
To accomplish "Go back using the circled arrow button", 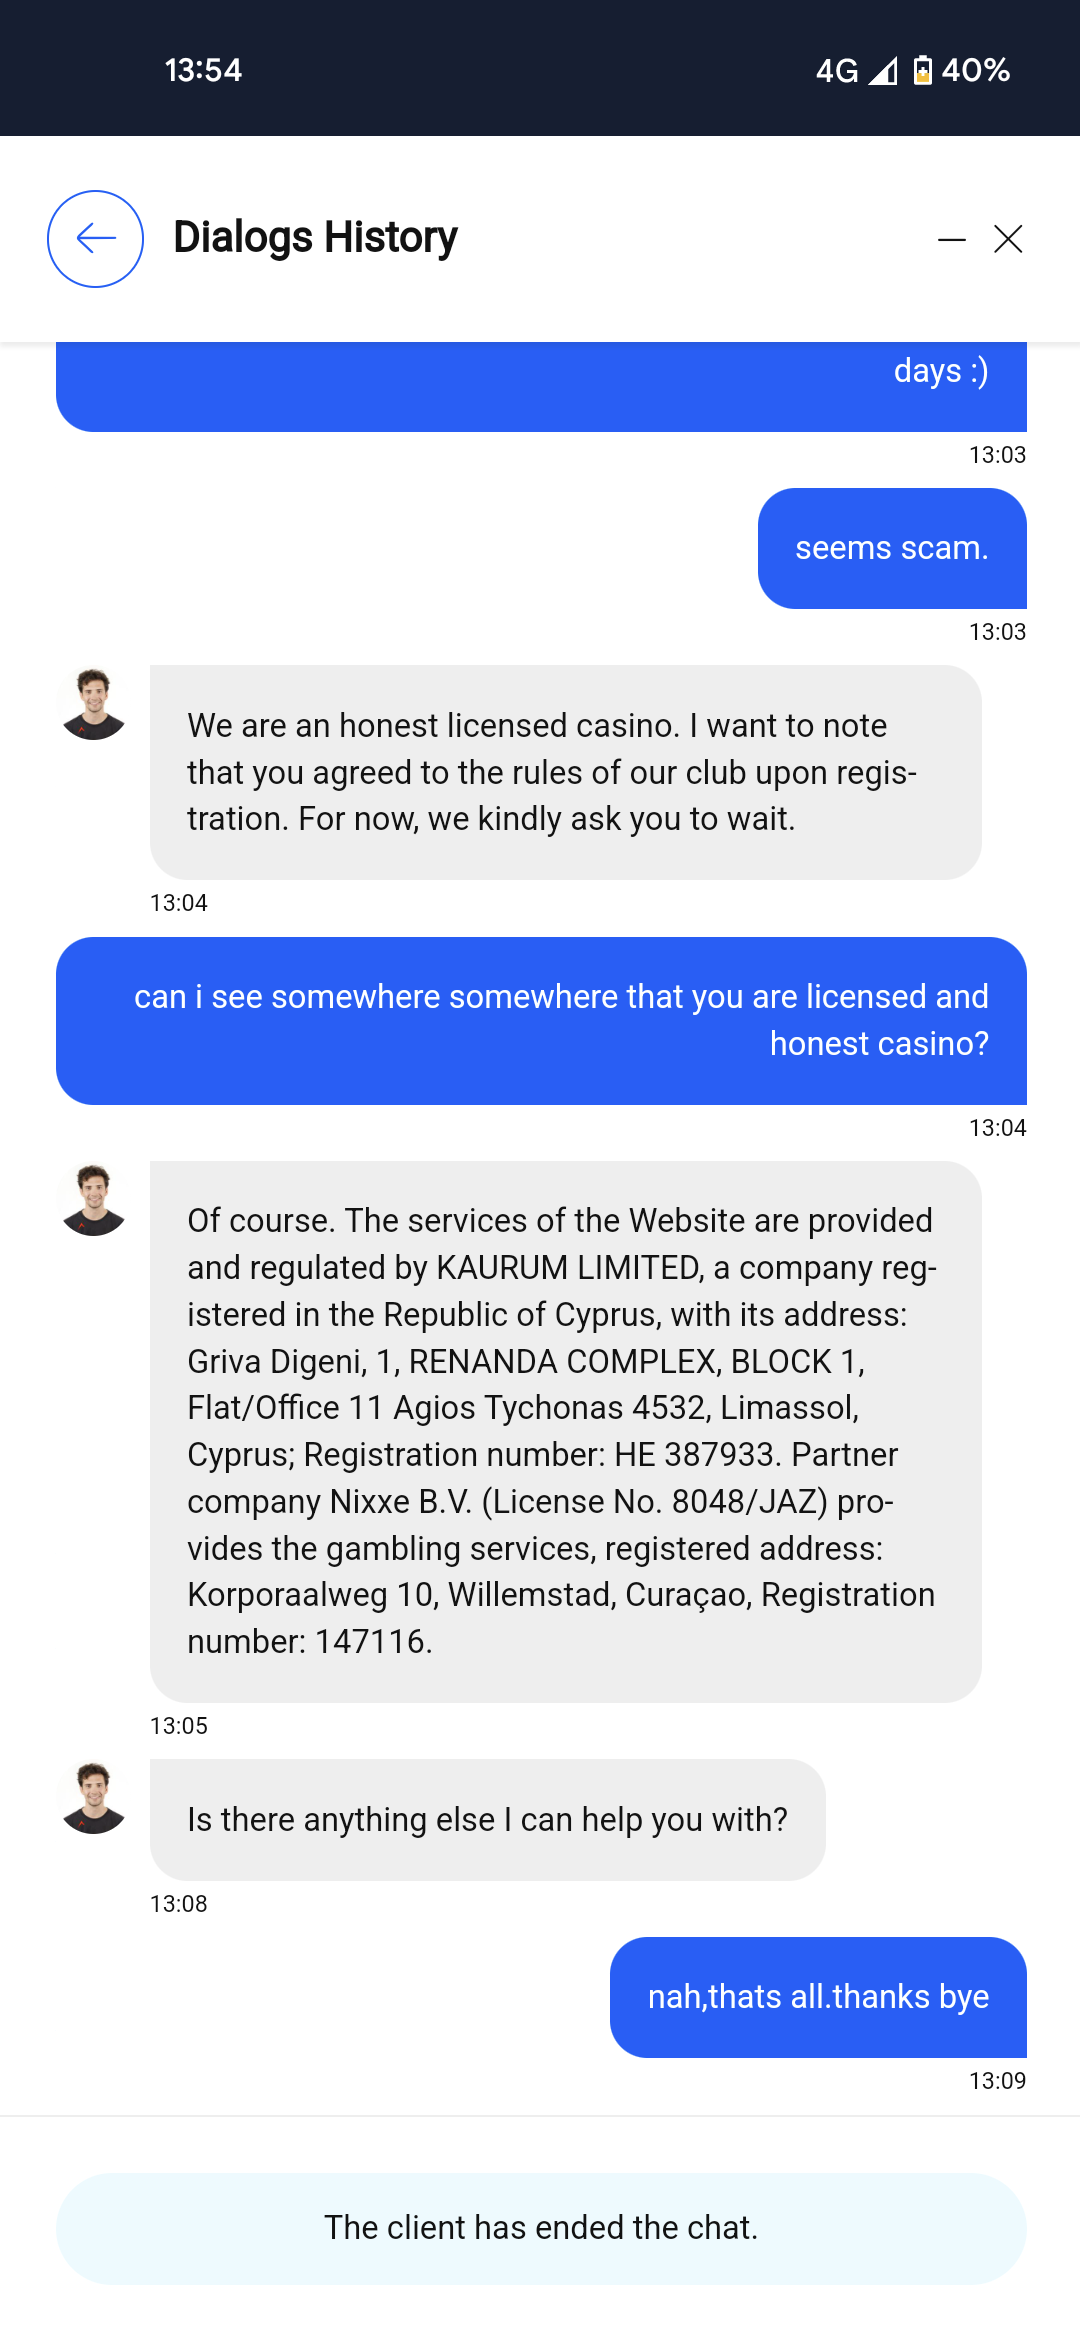I will pos(95,239).
